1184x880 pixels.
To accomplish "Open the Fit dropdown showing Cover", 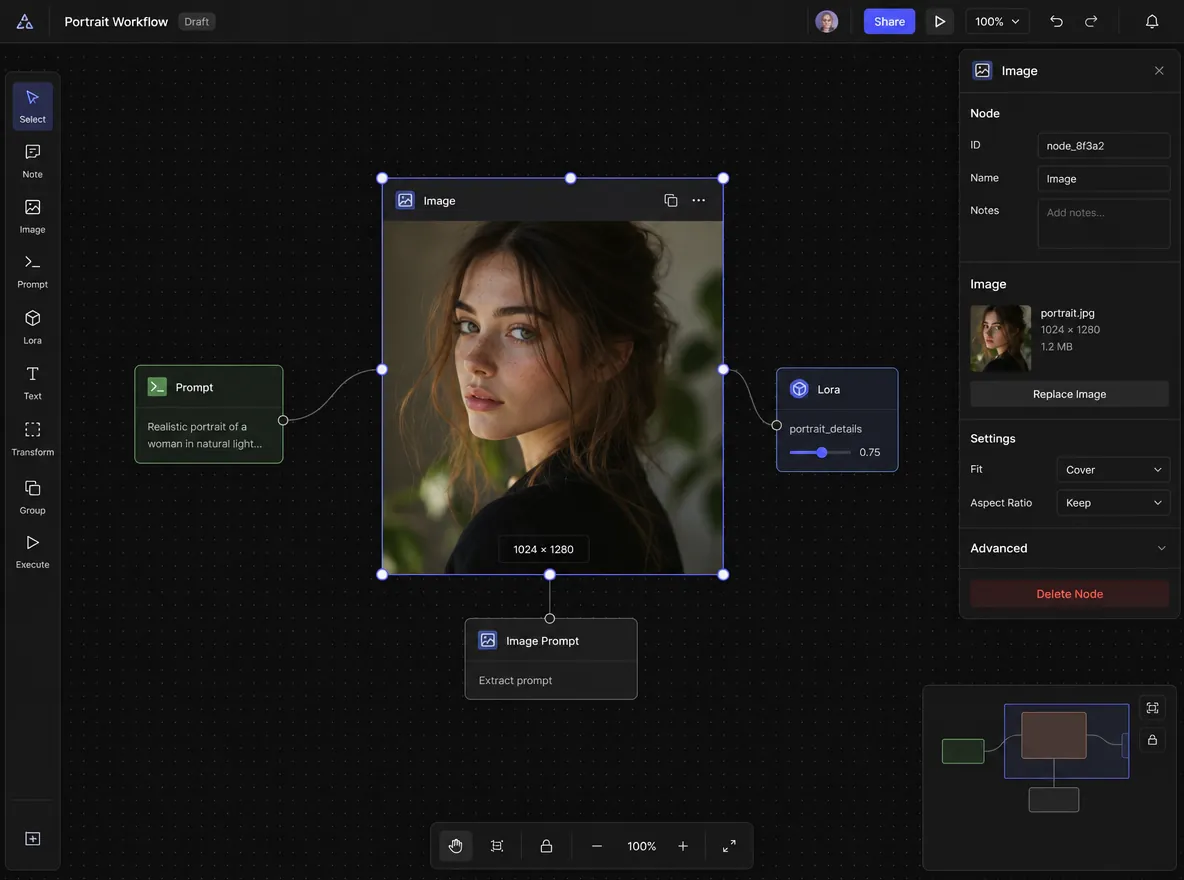I will (1113, 469).
